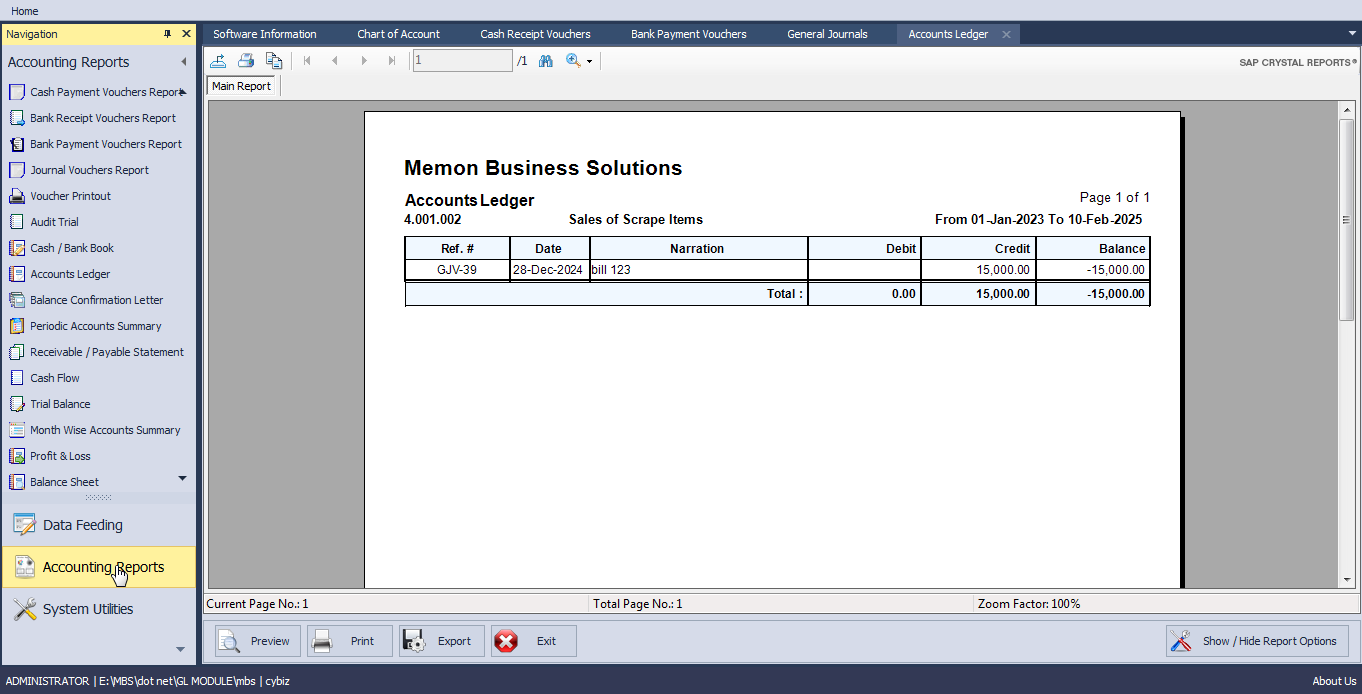
Task: Click the Print button at the bottom
Action: point(349,641)
